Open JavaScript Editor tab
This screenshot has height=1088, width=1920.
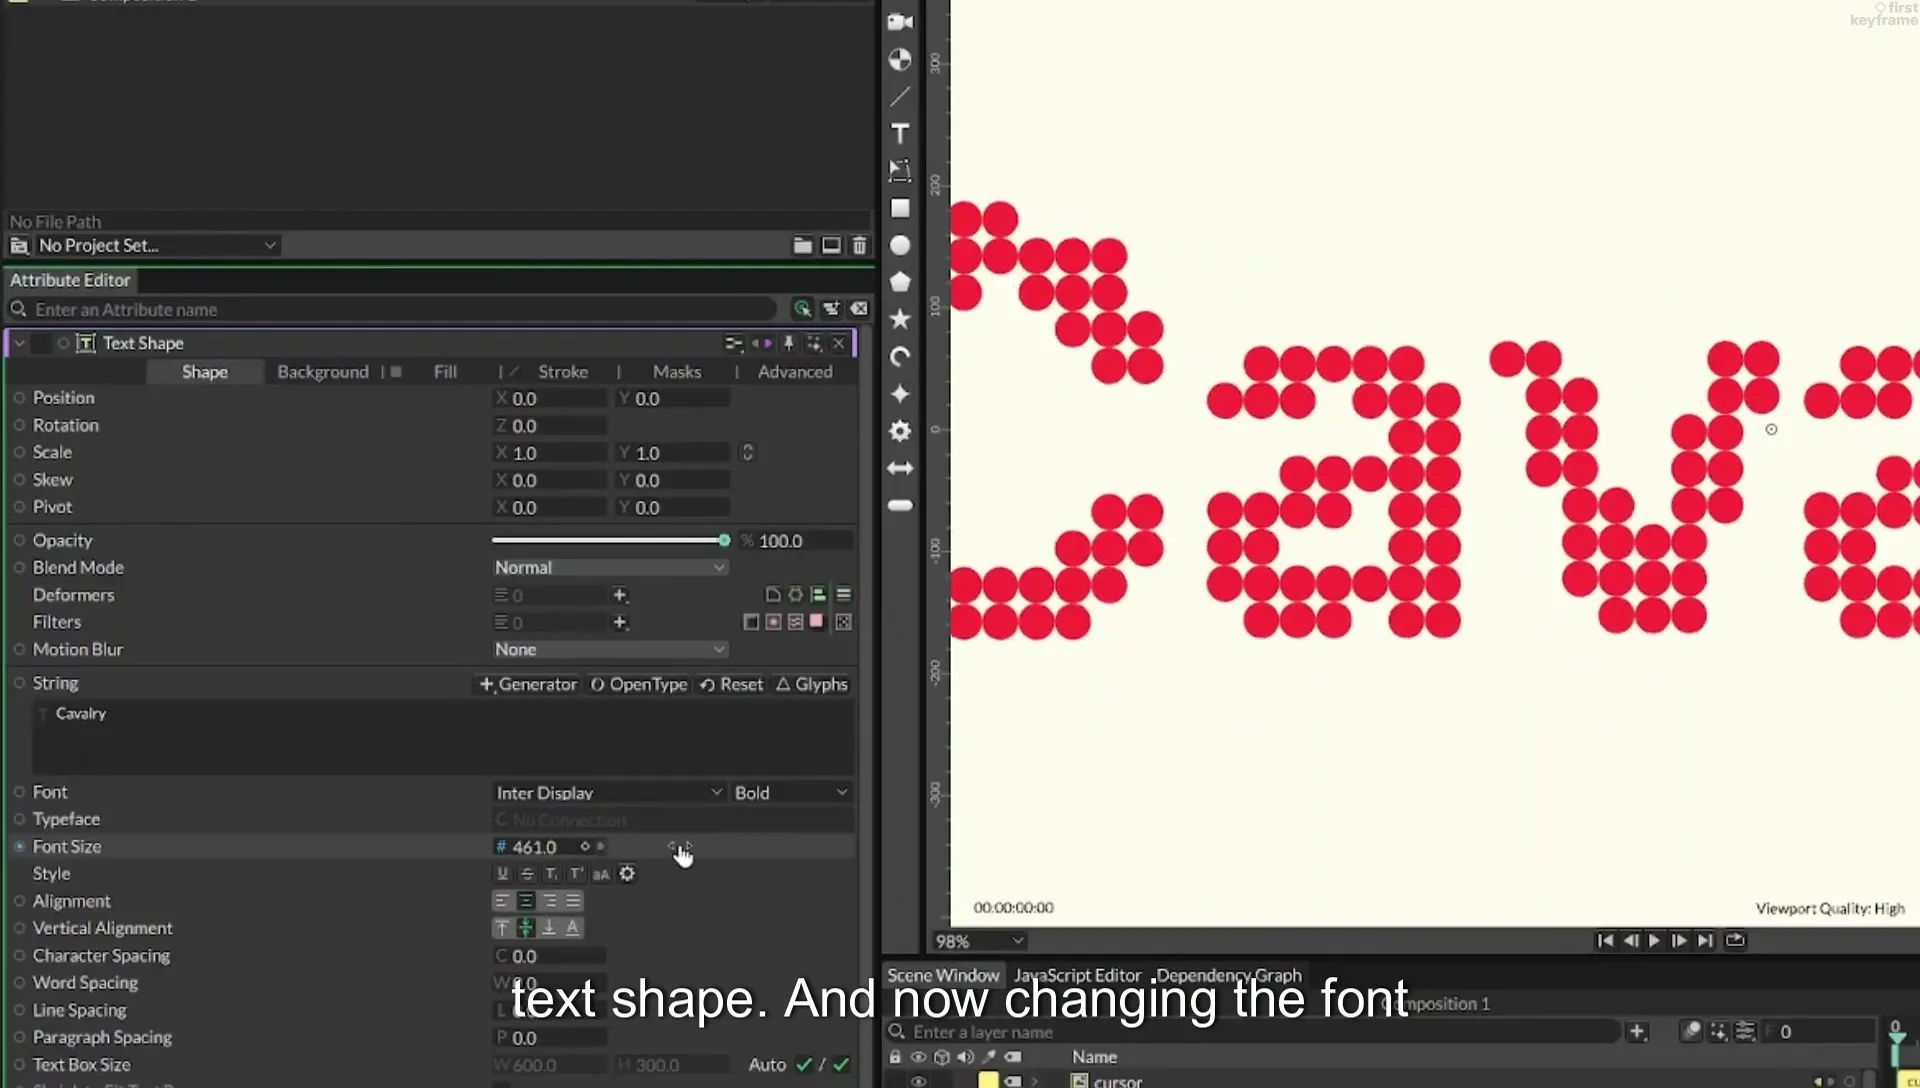[1077, 975]
